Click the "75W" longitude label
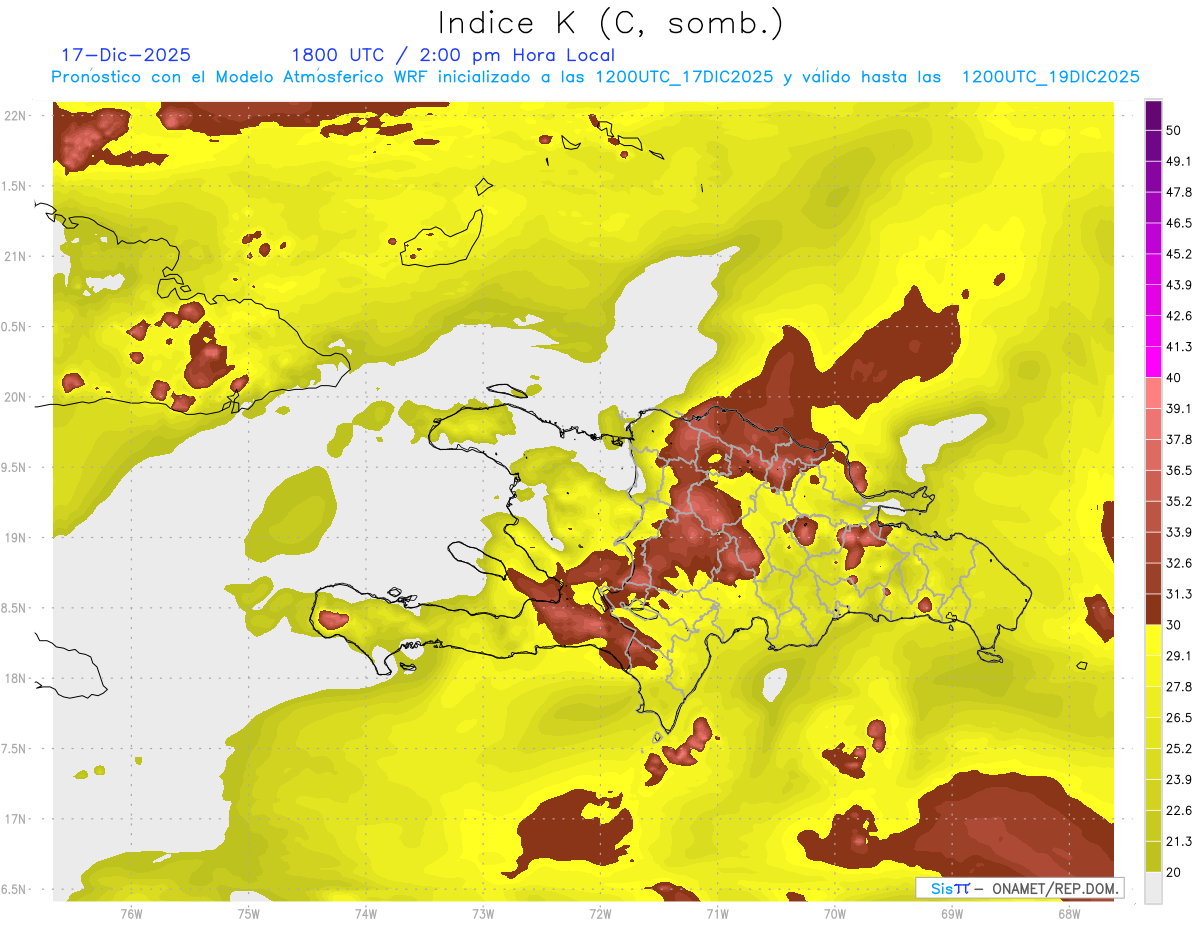Image resolution: width=1200 pixels, height=927 pixels. coord(248,913)
